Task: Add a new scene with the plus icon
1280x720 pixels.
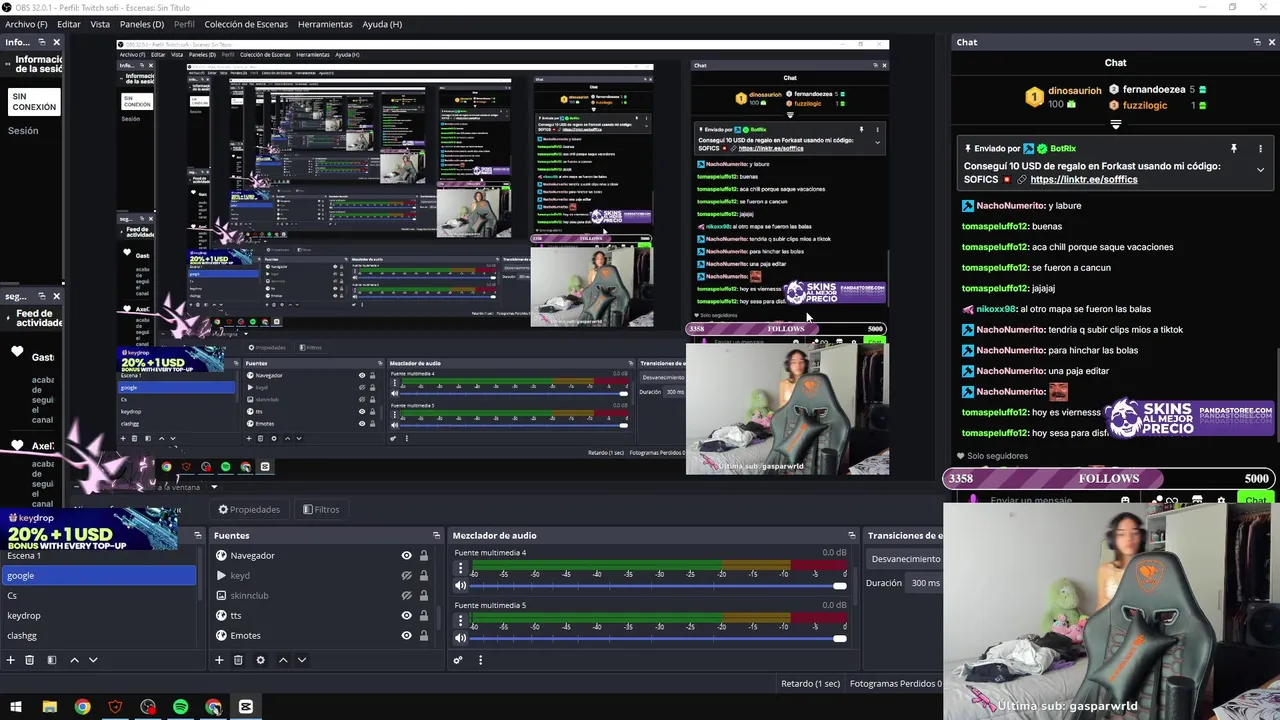Action: click(x=11, y=660)
